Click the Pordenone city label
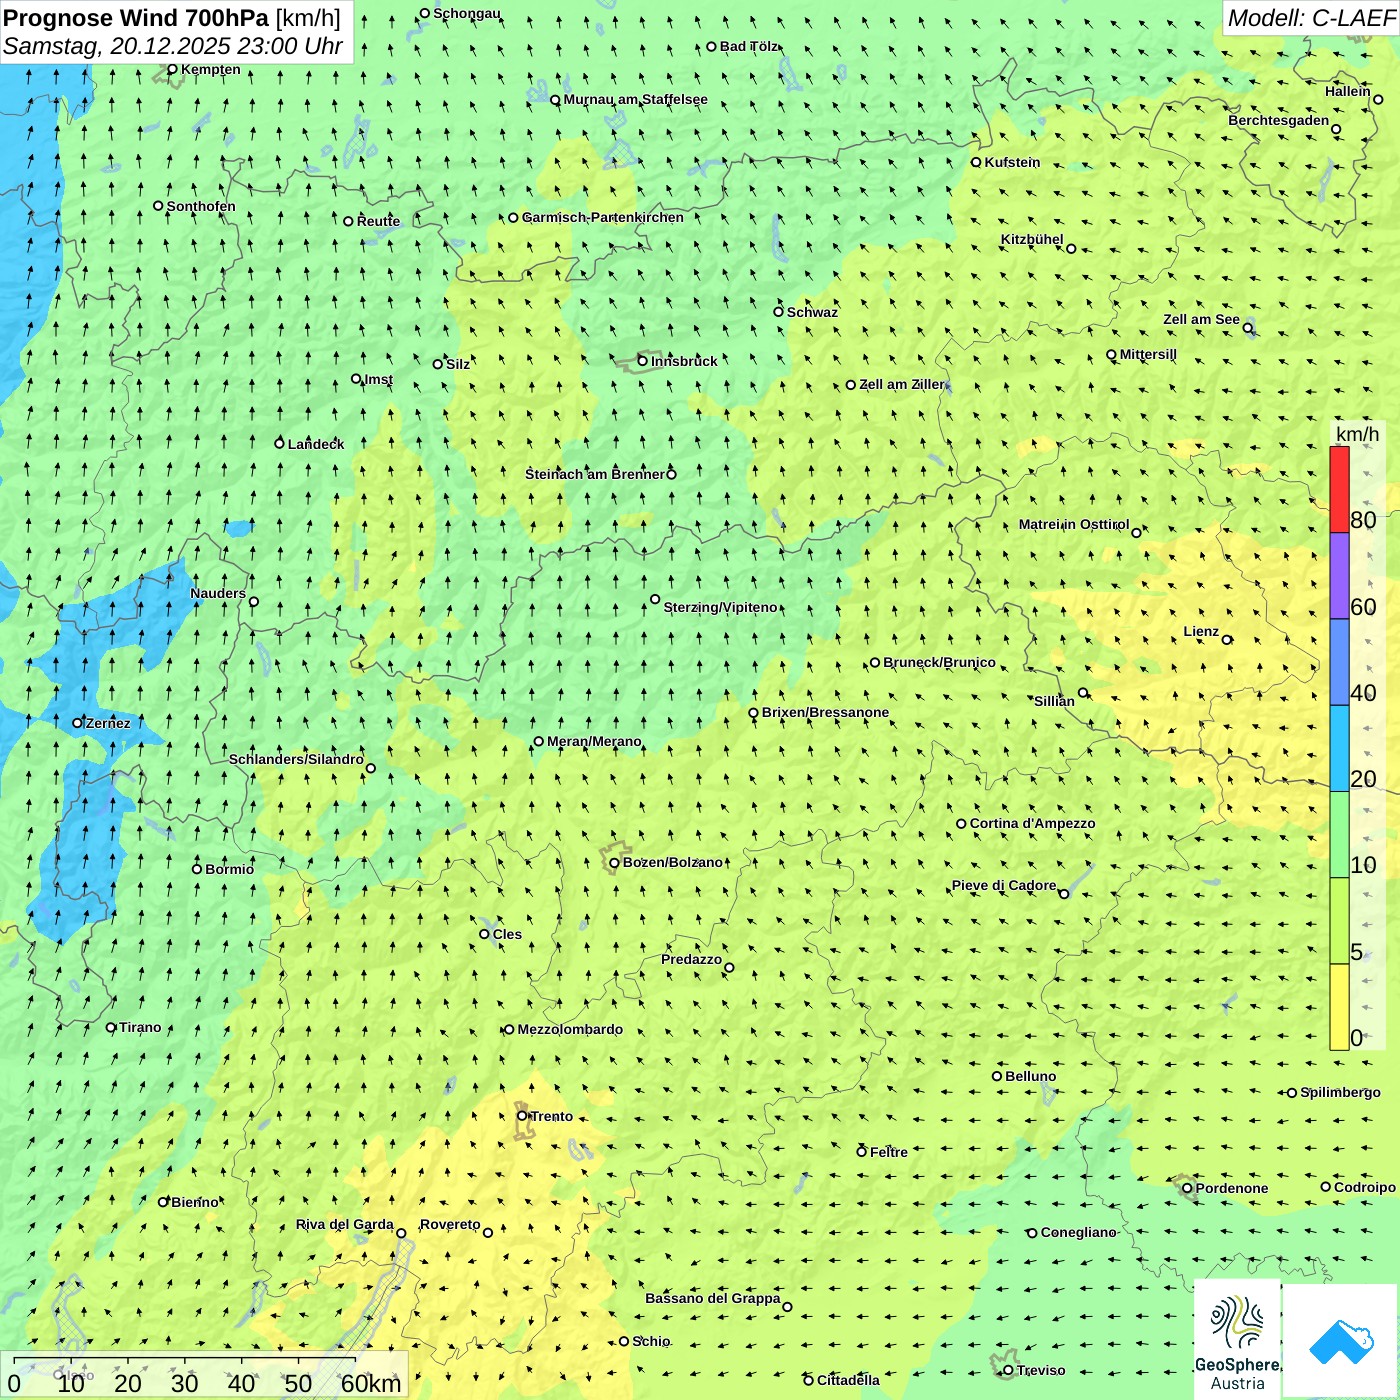This screenshot has width=1400, height=1400. point(1231,1188)
